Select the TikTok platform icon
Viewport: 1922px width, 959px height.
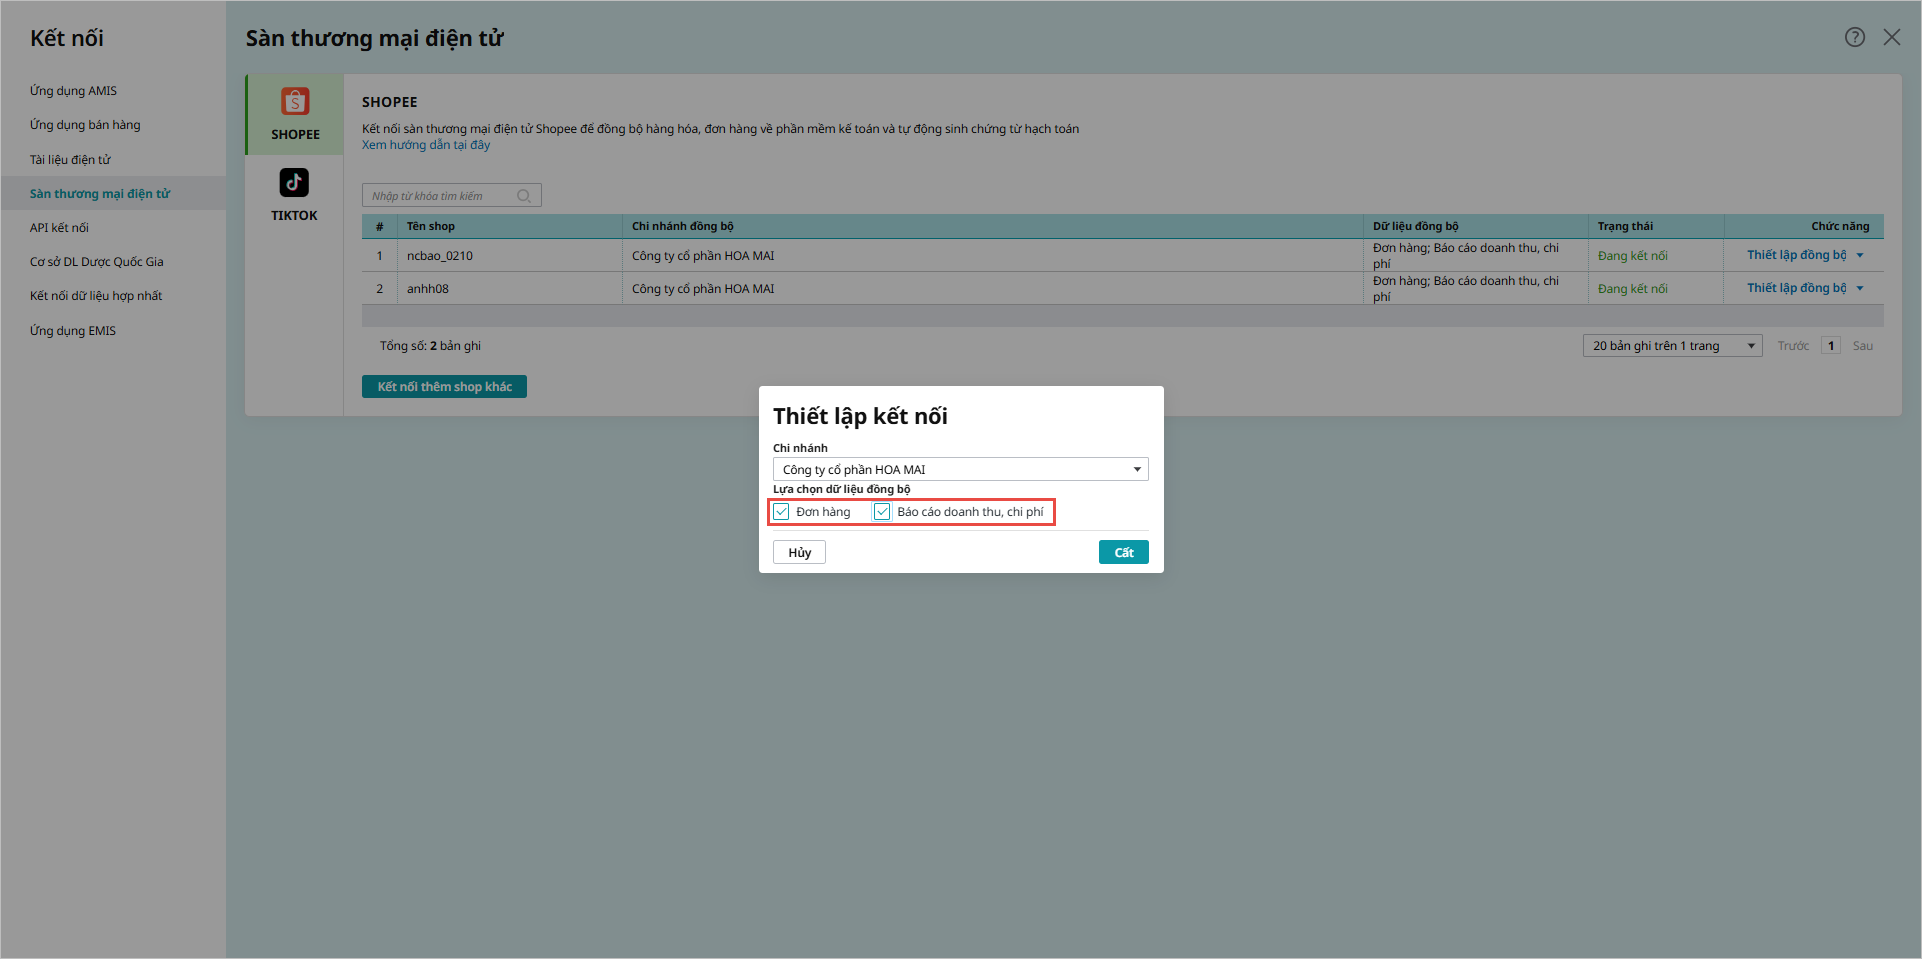[294, 183]
